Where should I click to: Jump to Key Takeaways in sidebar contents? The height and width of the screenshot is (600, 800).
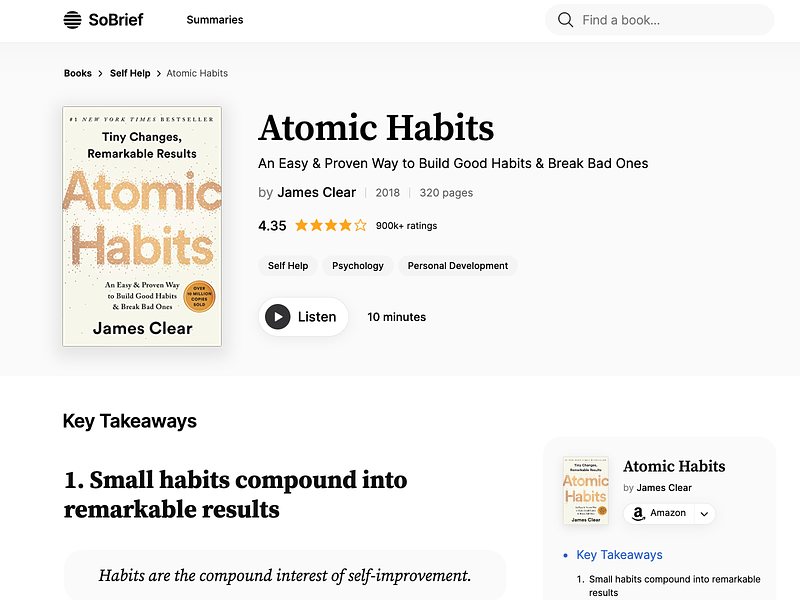(x=619, y=555)
